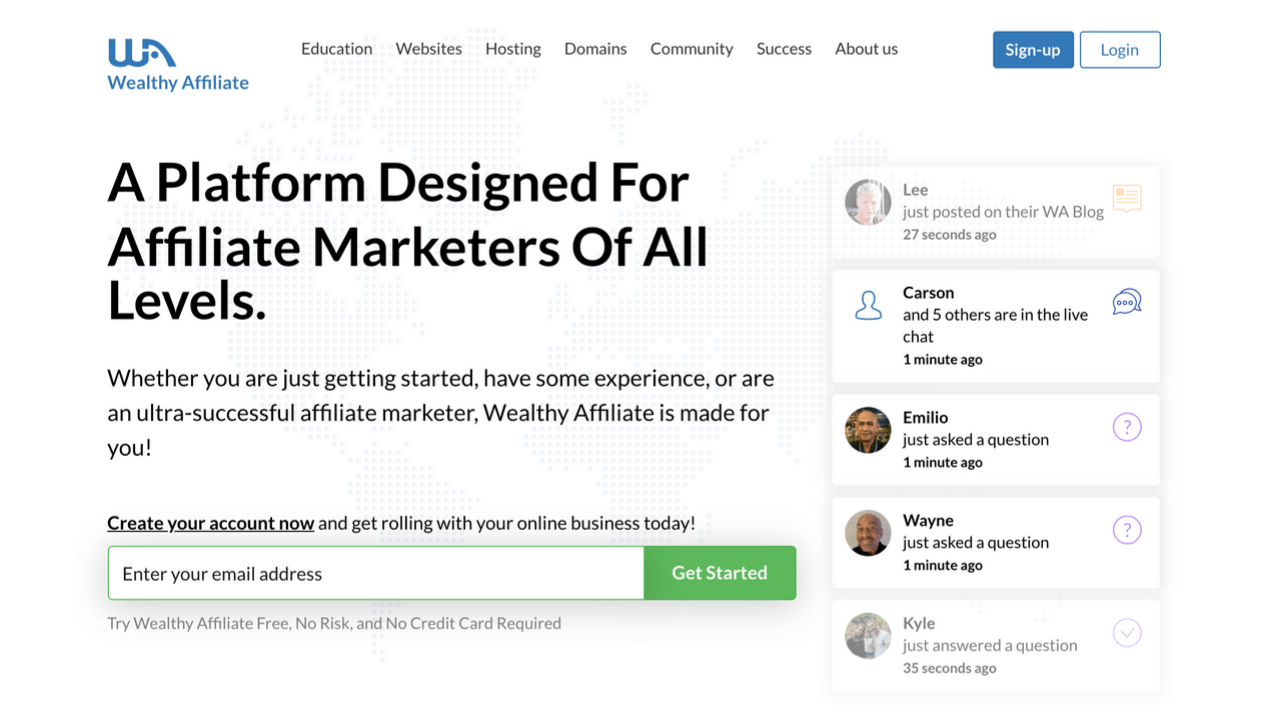The width and height of the screenshot is (1280, 720).
Task: Click the question mark icon beside Wayne
Action: (x=1127, y=530)
